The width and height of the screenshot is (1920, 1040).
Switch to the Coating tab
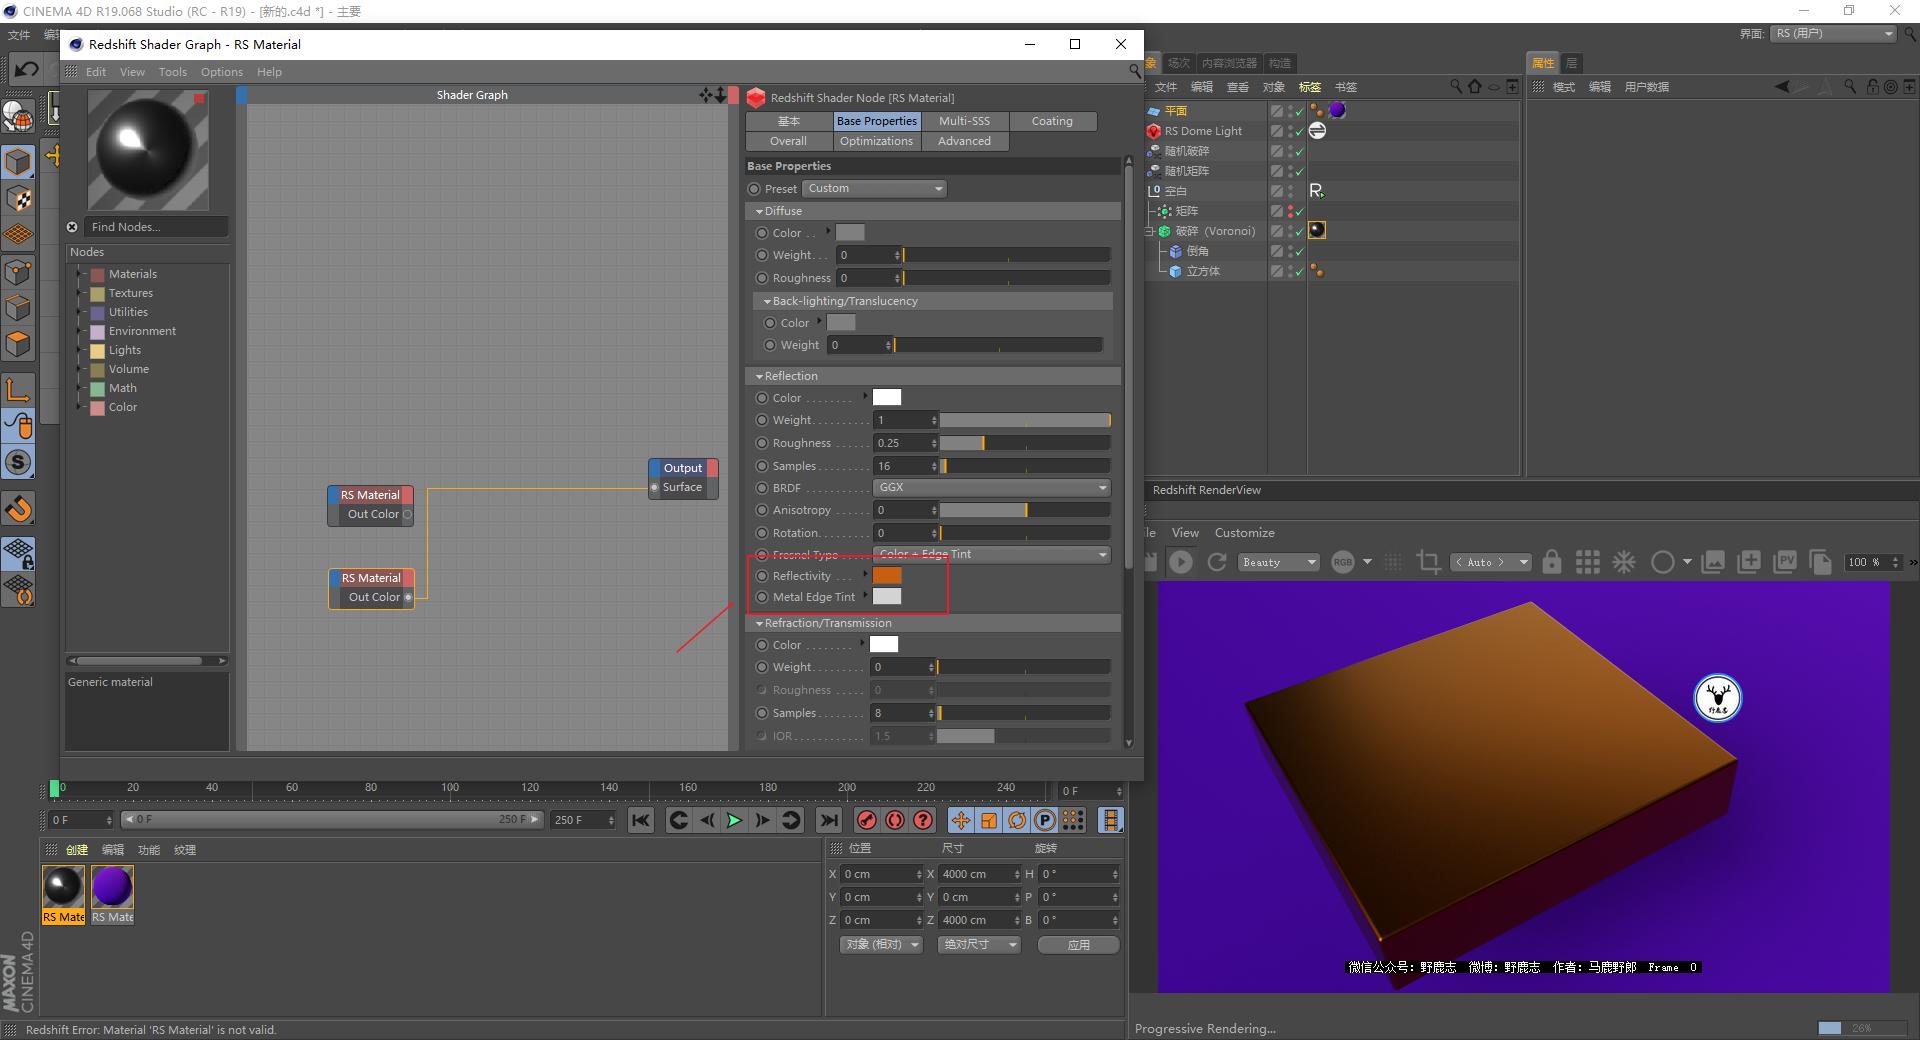pos(1052,120)
